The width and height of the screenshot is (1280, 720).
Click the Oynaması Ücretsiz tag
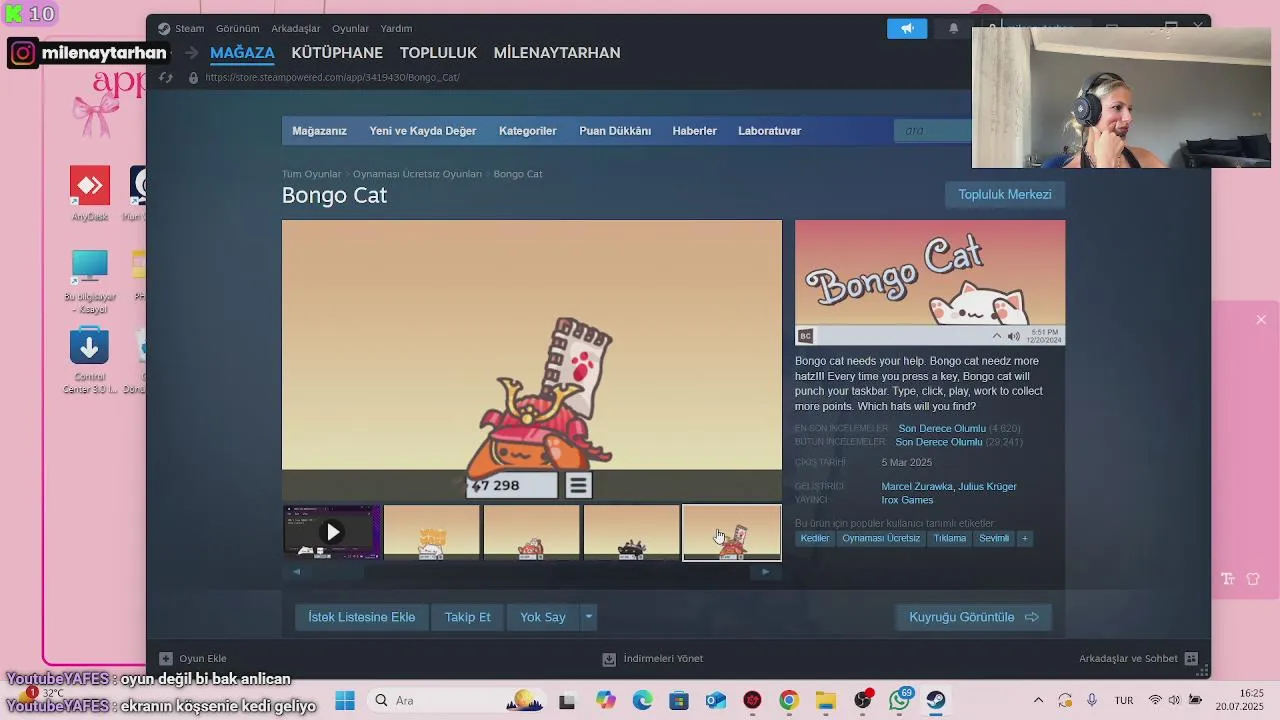(881, 538)
